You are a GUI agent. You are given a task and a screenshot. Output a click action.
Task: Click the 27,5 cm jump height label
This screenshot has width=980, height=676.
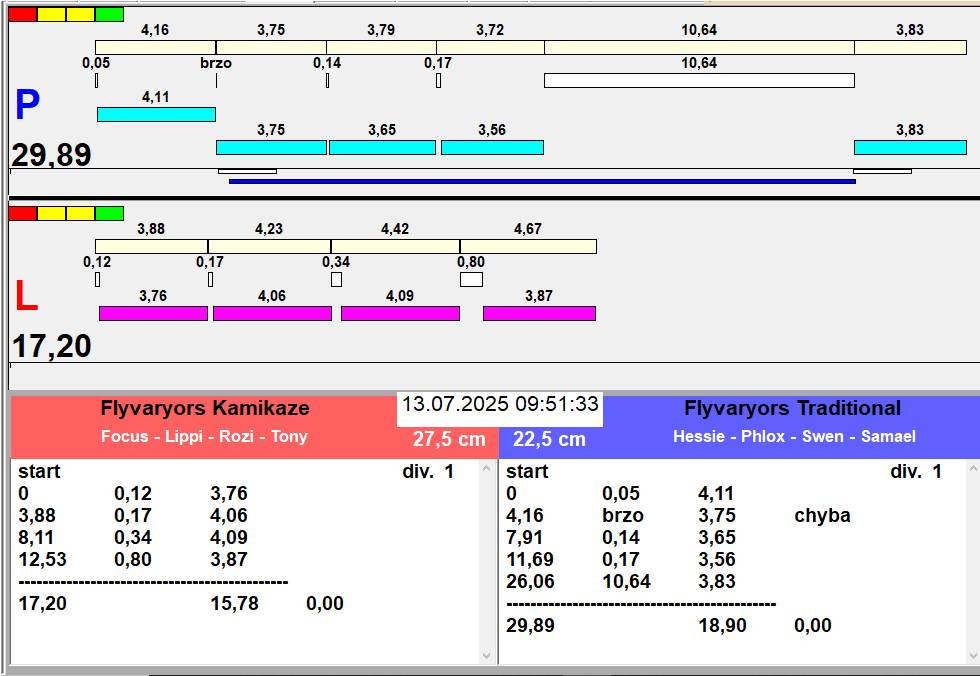click(x=449, y=439)
